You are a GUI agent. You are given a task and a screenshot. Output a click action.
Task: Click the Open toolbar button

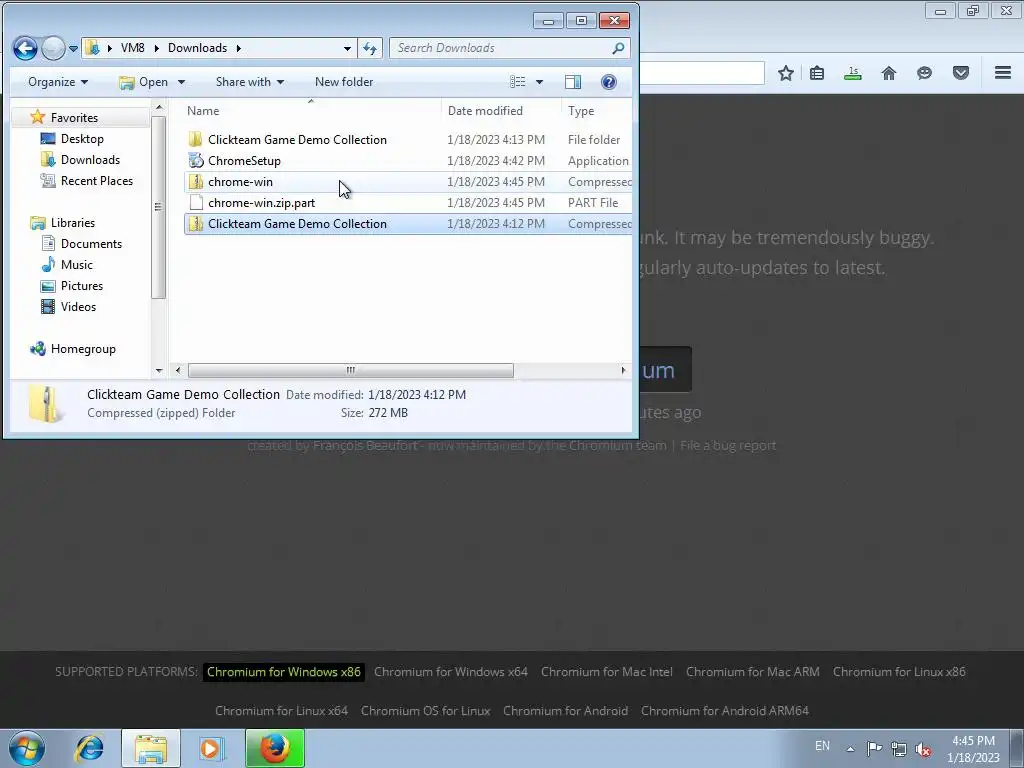[x=144, y=82]
